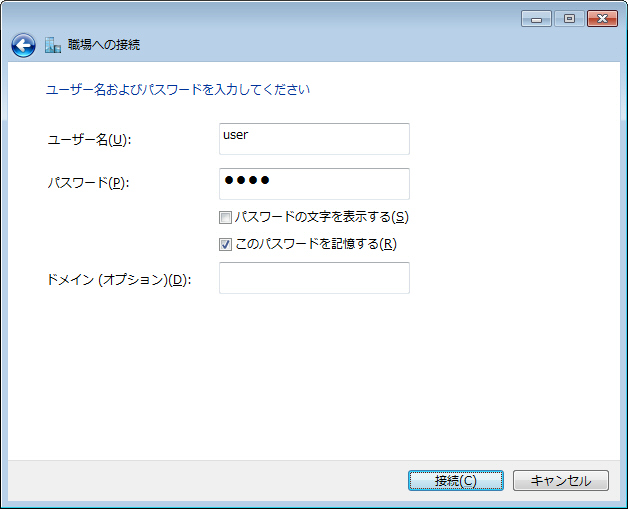628x509 pixels.
Task: Click the キャンセル button
Action: [x=561, y=481]
